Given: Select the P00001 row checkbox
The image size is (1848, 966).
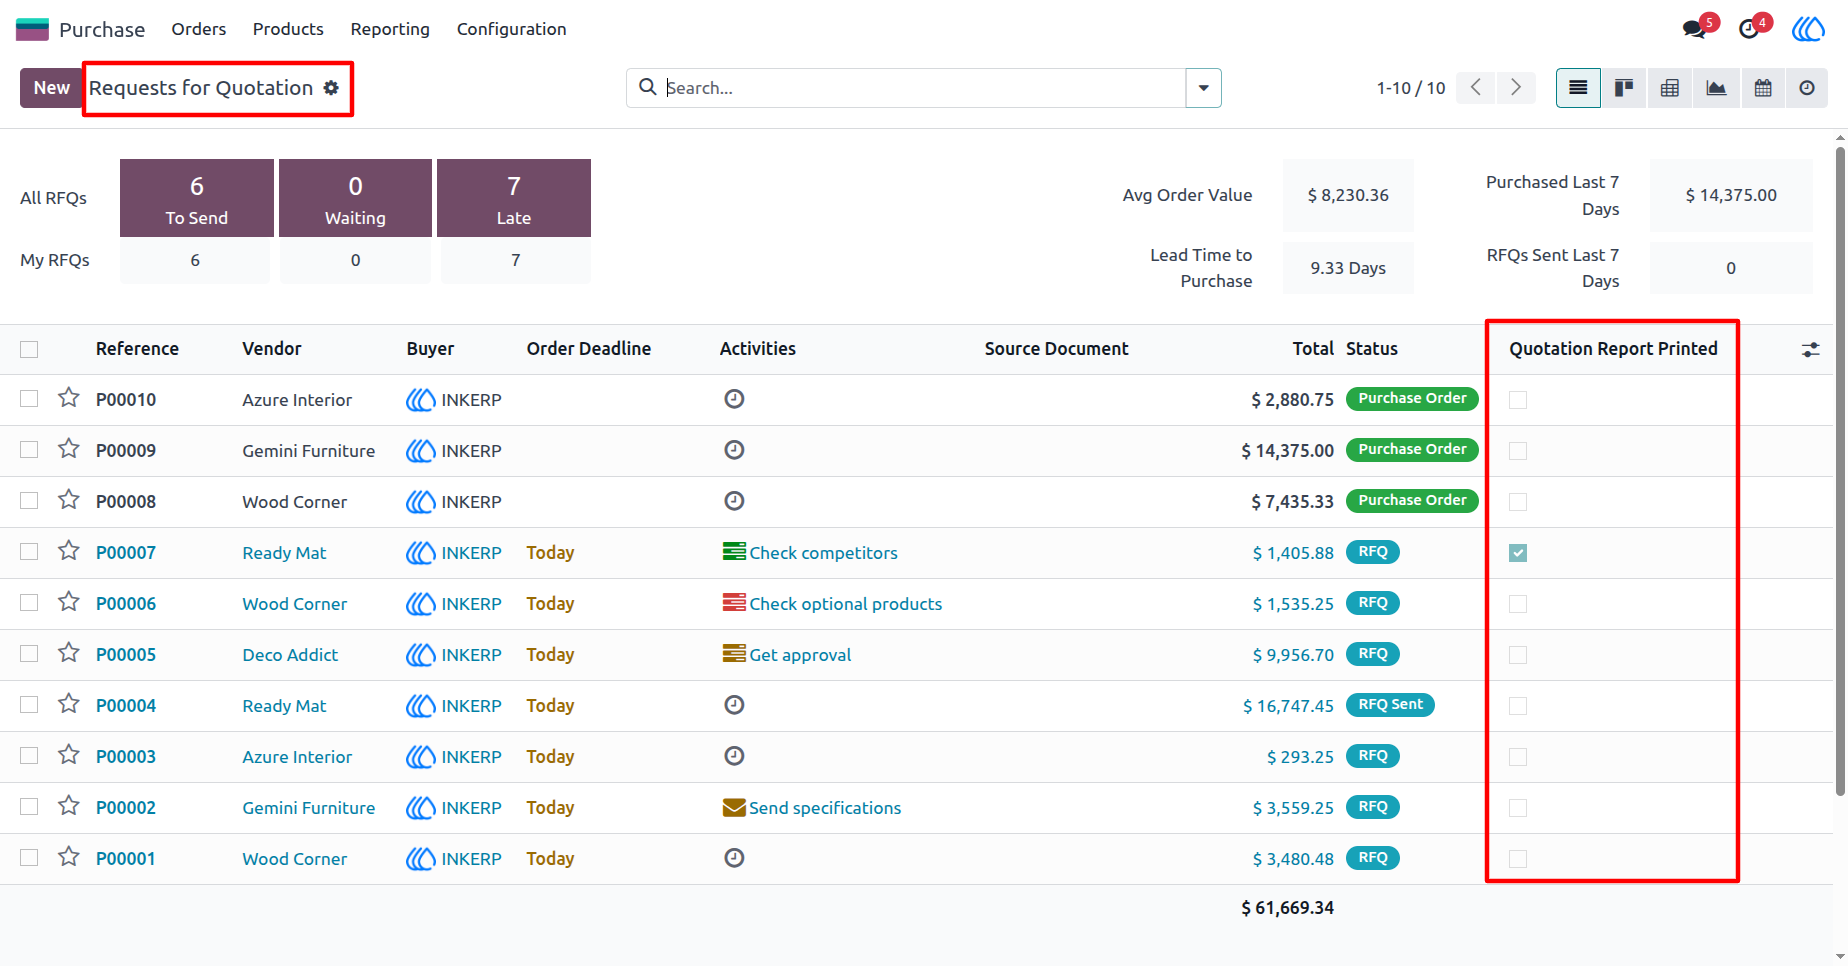Looking at the screenshot, I should click(29, 858).
